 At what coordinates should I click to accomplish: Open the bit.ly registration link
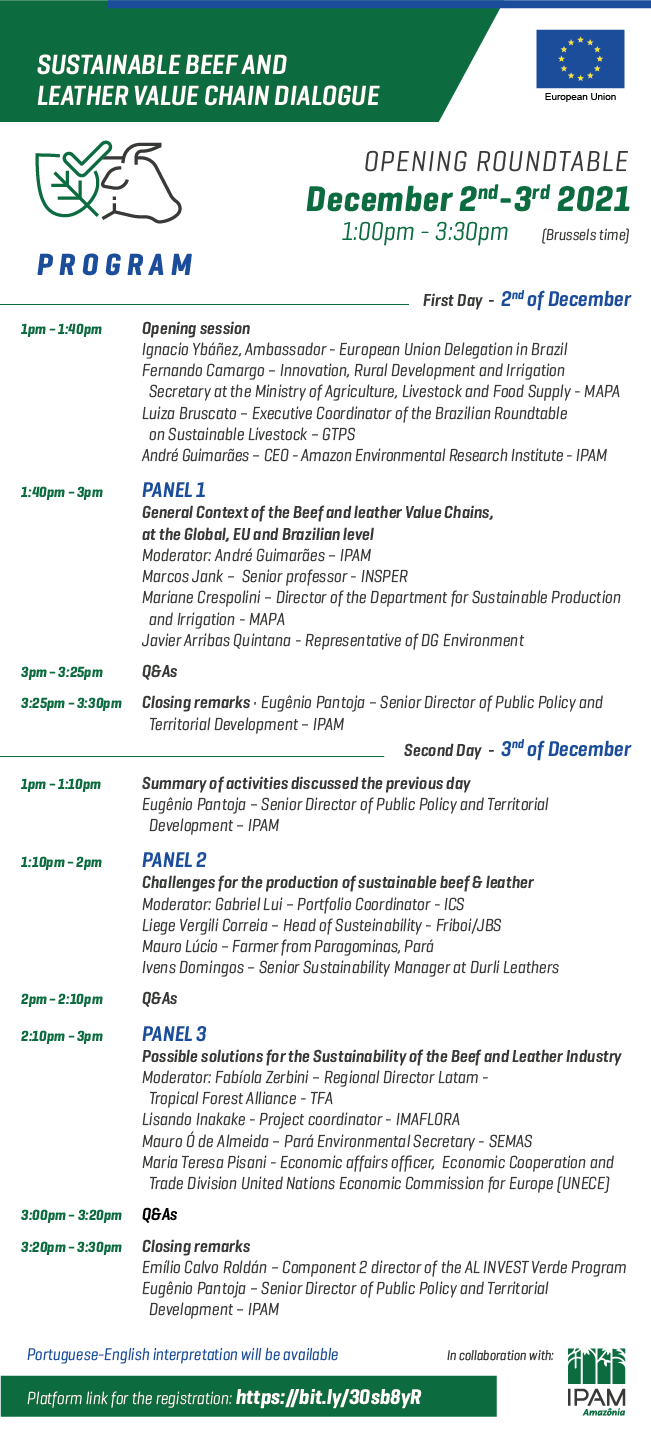pos(328,1397)
